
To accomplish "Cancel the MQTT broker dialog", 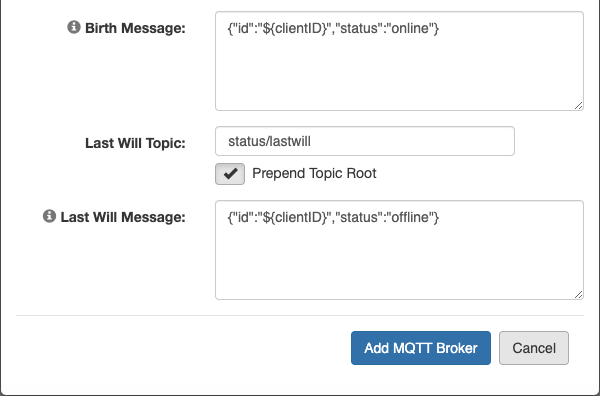I will point(534,348).
